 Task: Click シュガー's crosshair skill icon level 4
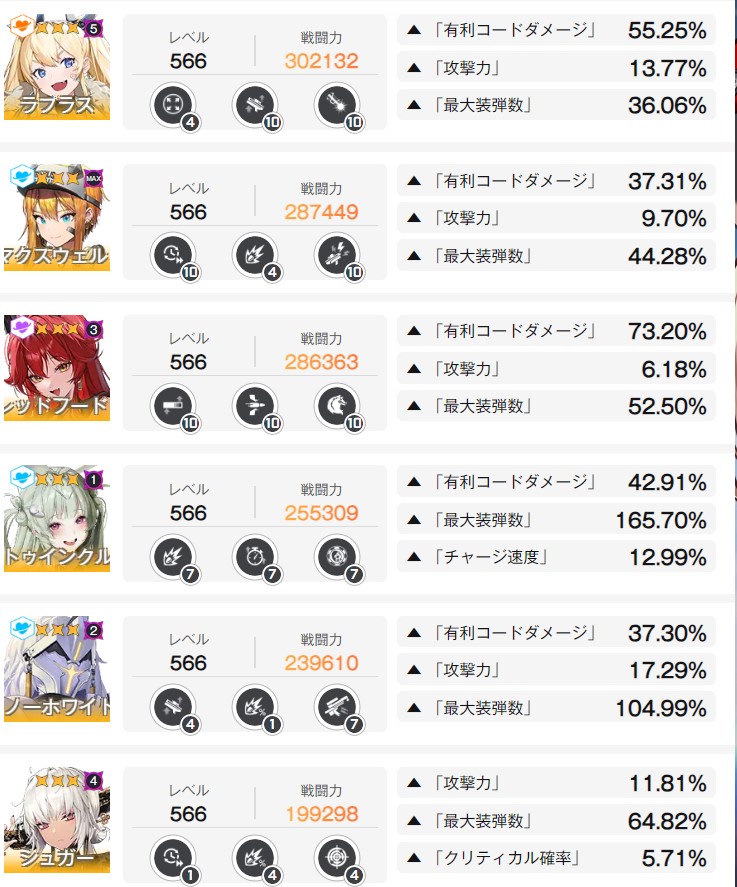pyautogui.click(x=337, y=858)
